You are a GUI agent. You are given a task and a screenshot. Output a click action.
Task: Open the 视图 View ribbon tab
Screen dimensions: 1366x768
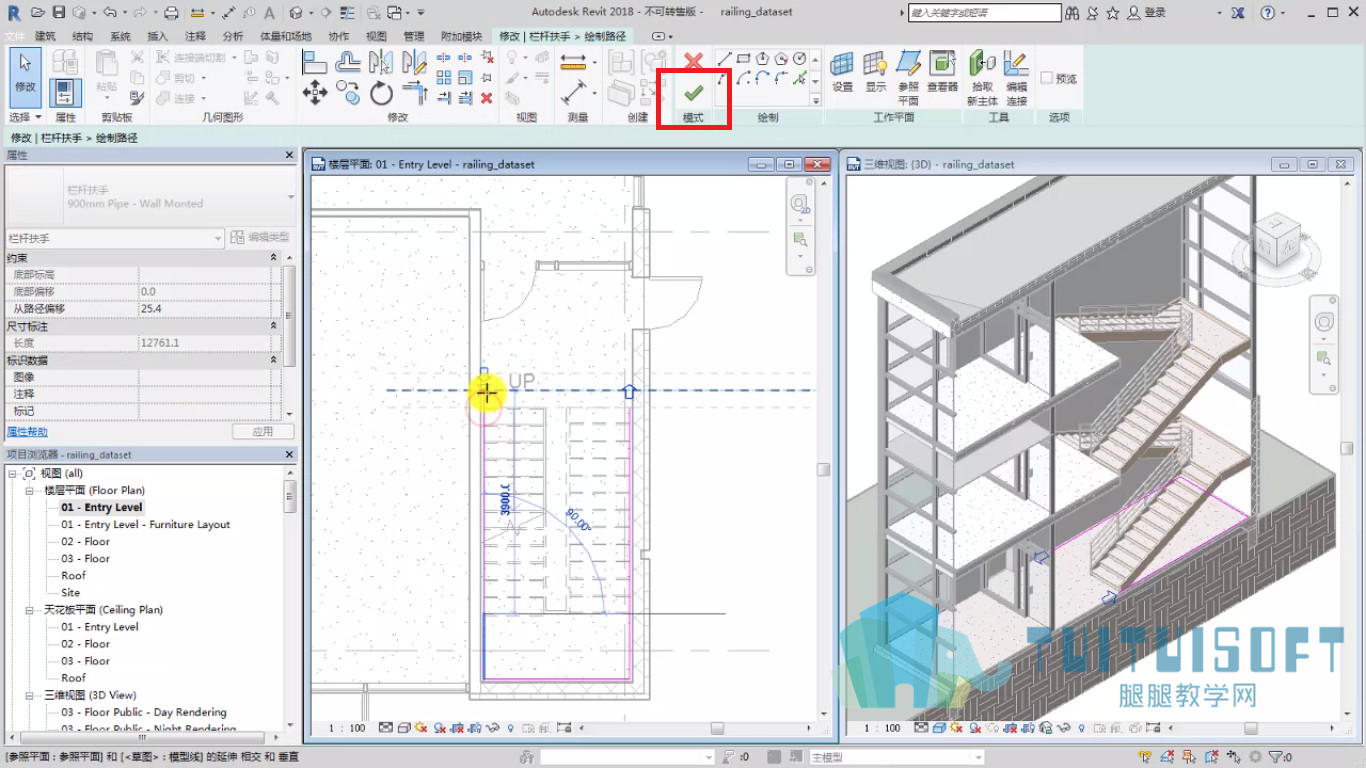pos(376,36)
